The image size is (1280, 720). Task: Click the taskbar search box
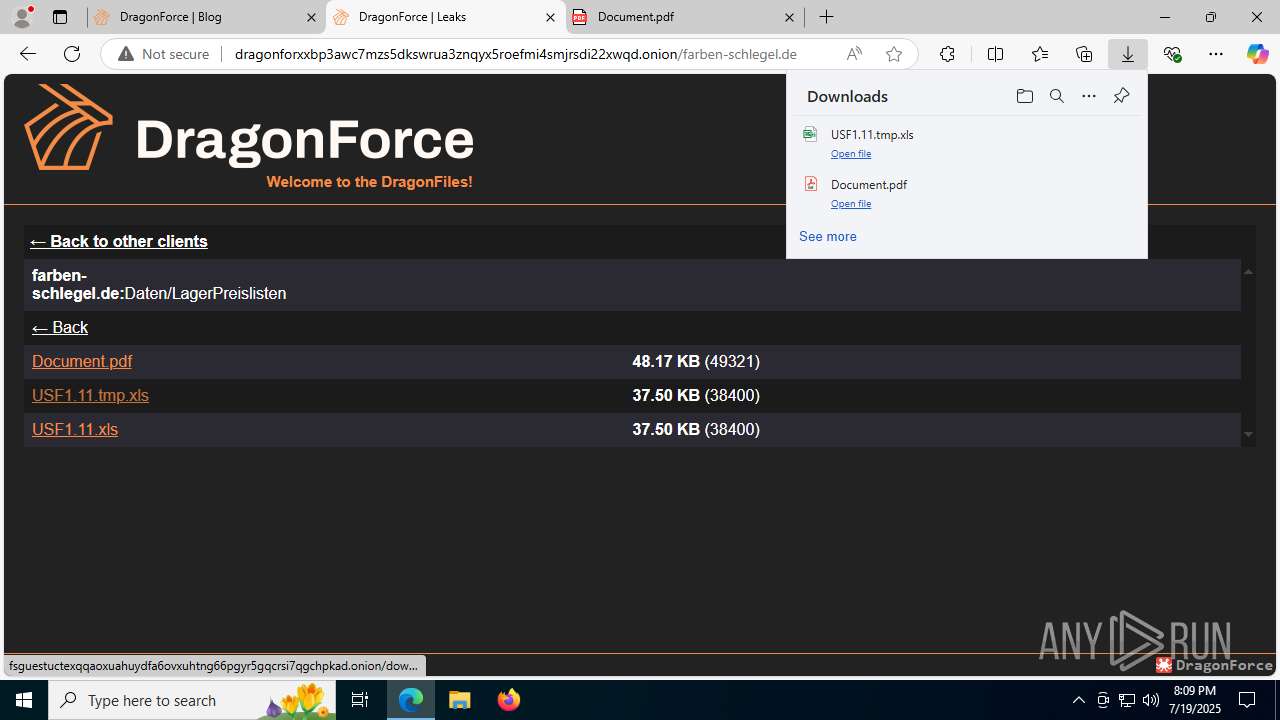(192, 700)
